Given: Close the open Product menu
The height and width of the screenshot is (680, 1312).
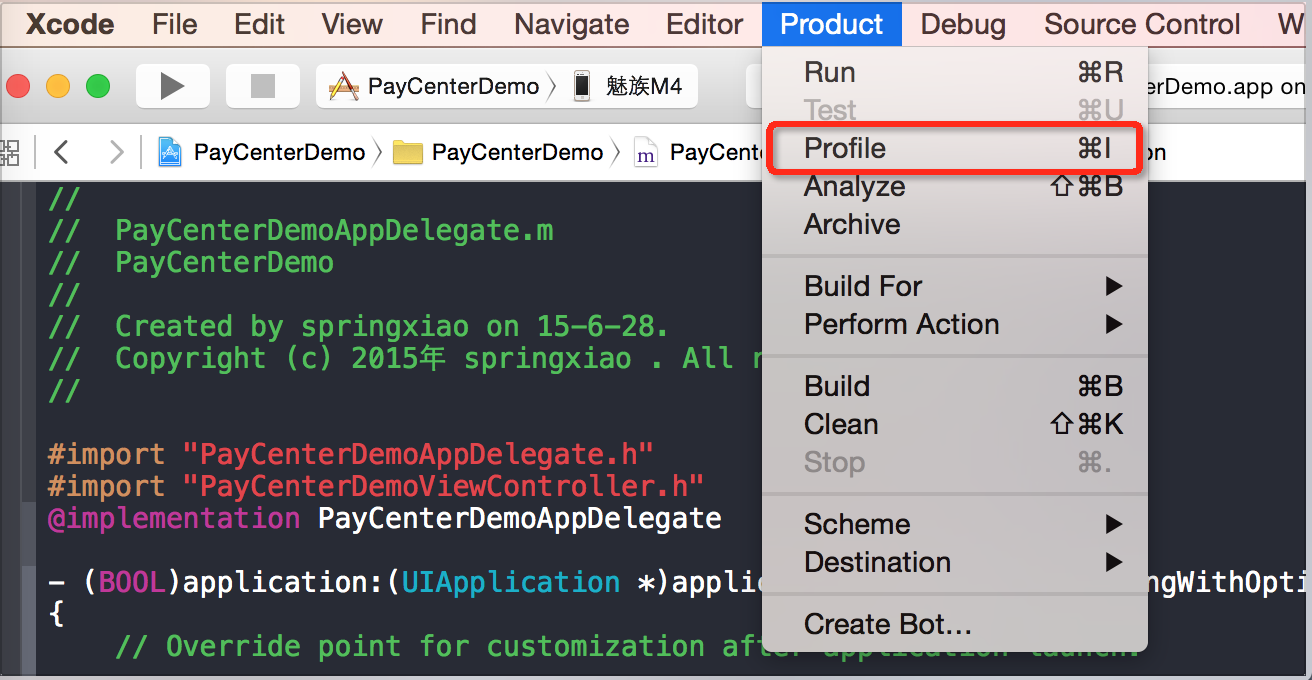Looking at the screenshot, I should (x=832, y=24).
